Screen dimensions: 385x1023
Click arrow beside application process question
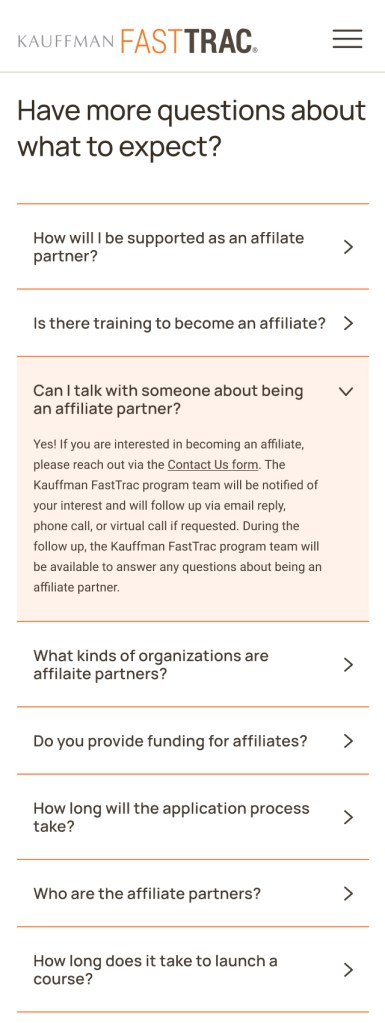pyautogui.click(x=348, y=817)
